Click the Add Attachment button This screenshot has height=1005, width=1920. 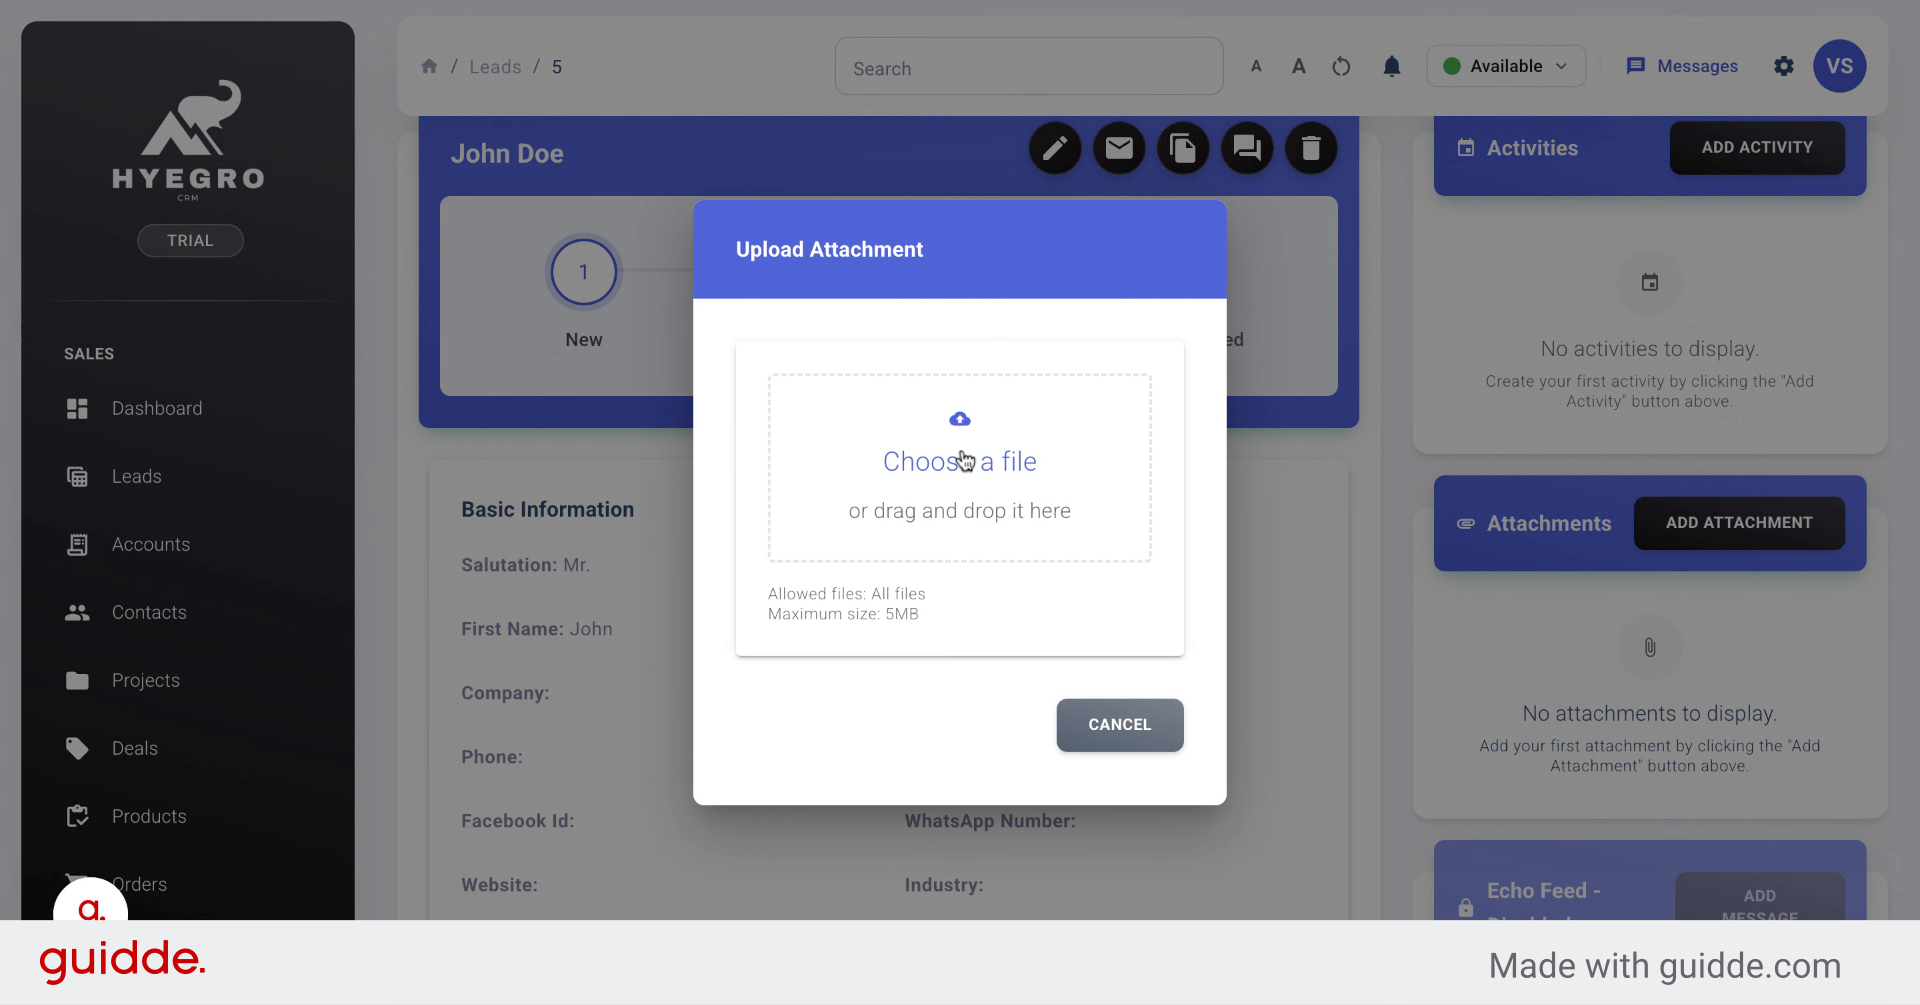tap(1739, 523)
